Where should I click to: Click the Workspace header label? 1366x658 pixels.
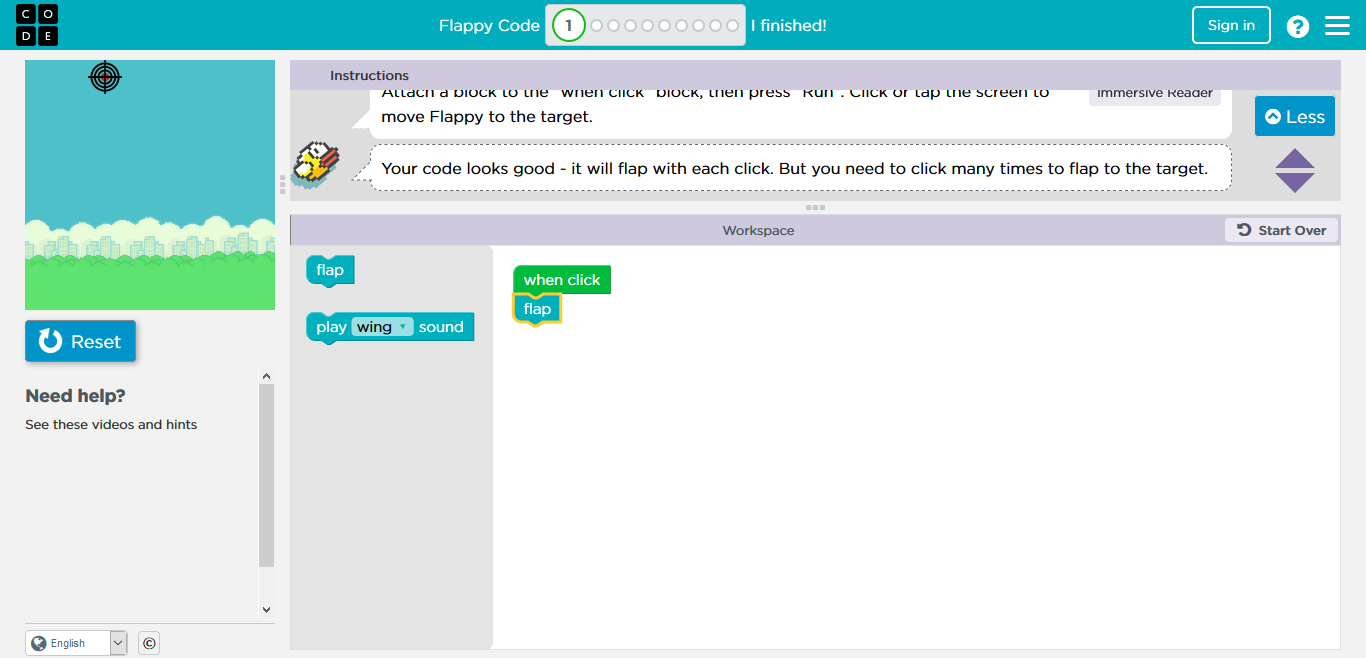coord(758,230)
